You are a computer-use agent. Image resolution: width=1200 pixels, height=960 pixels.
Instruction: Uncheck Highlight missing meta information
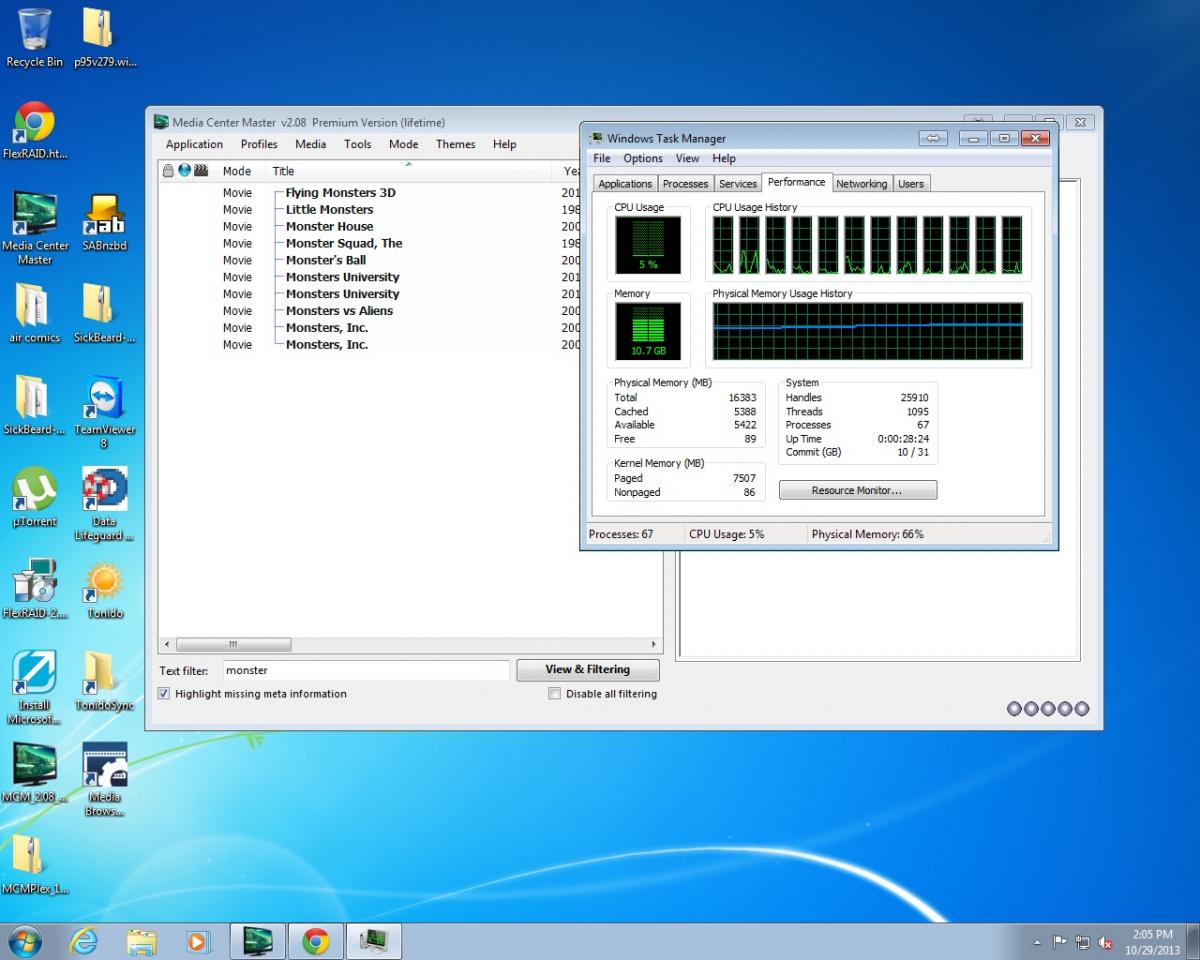164,694
